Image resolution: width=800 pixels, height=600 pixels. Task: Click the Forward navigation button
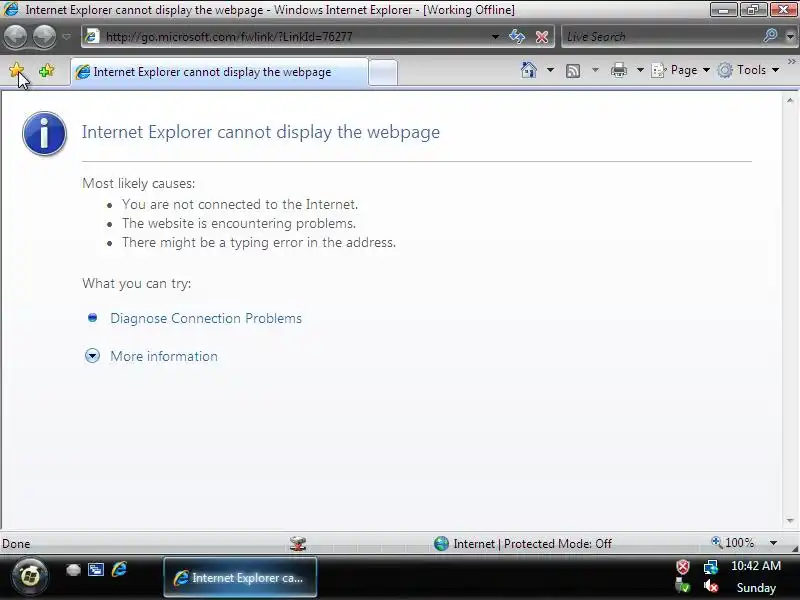44,36
